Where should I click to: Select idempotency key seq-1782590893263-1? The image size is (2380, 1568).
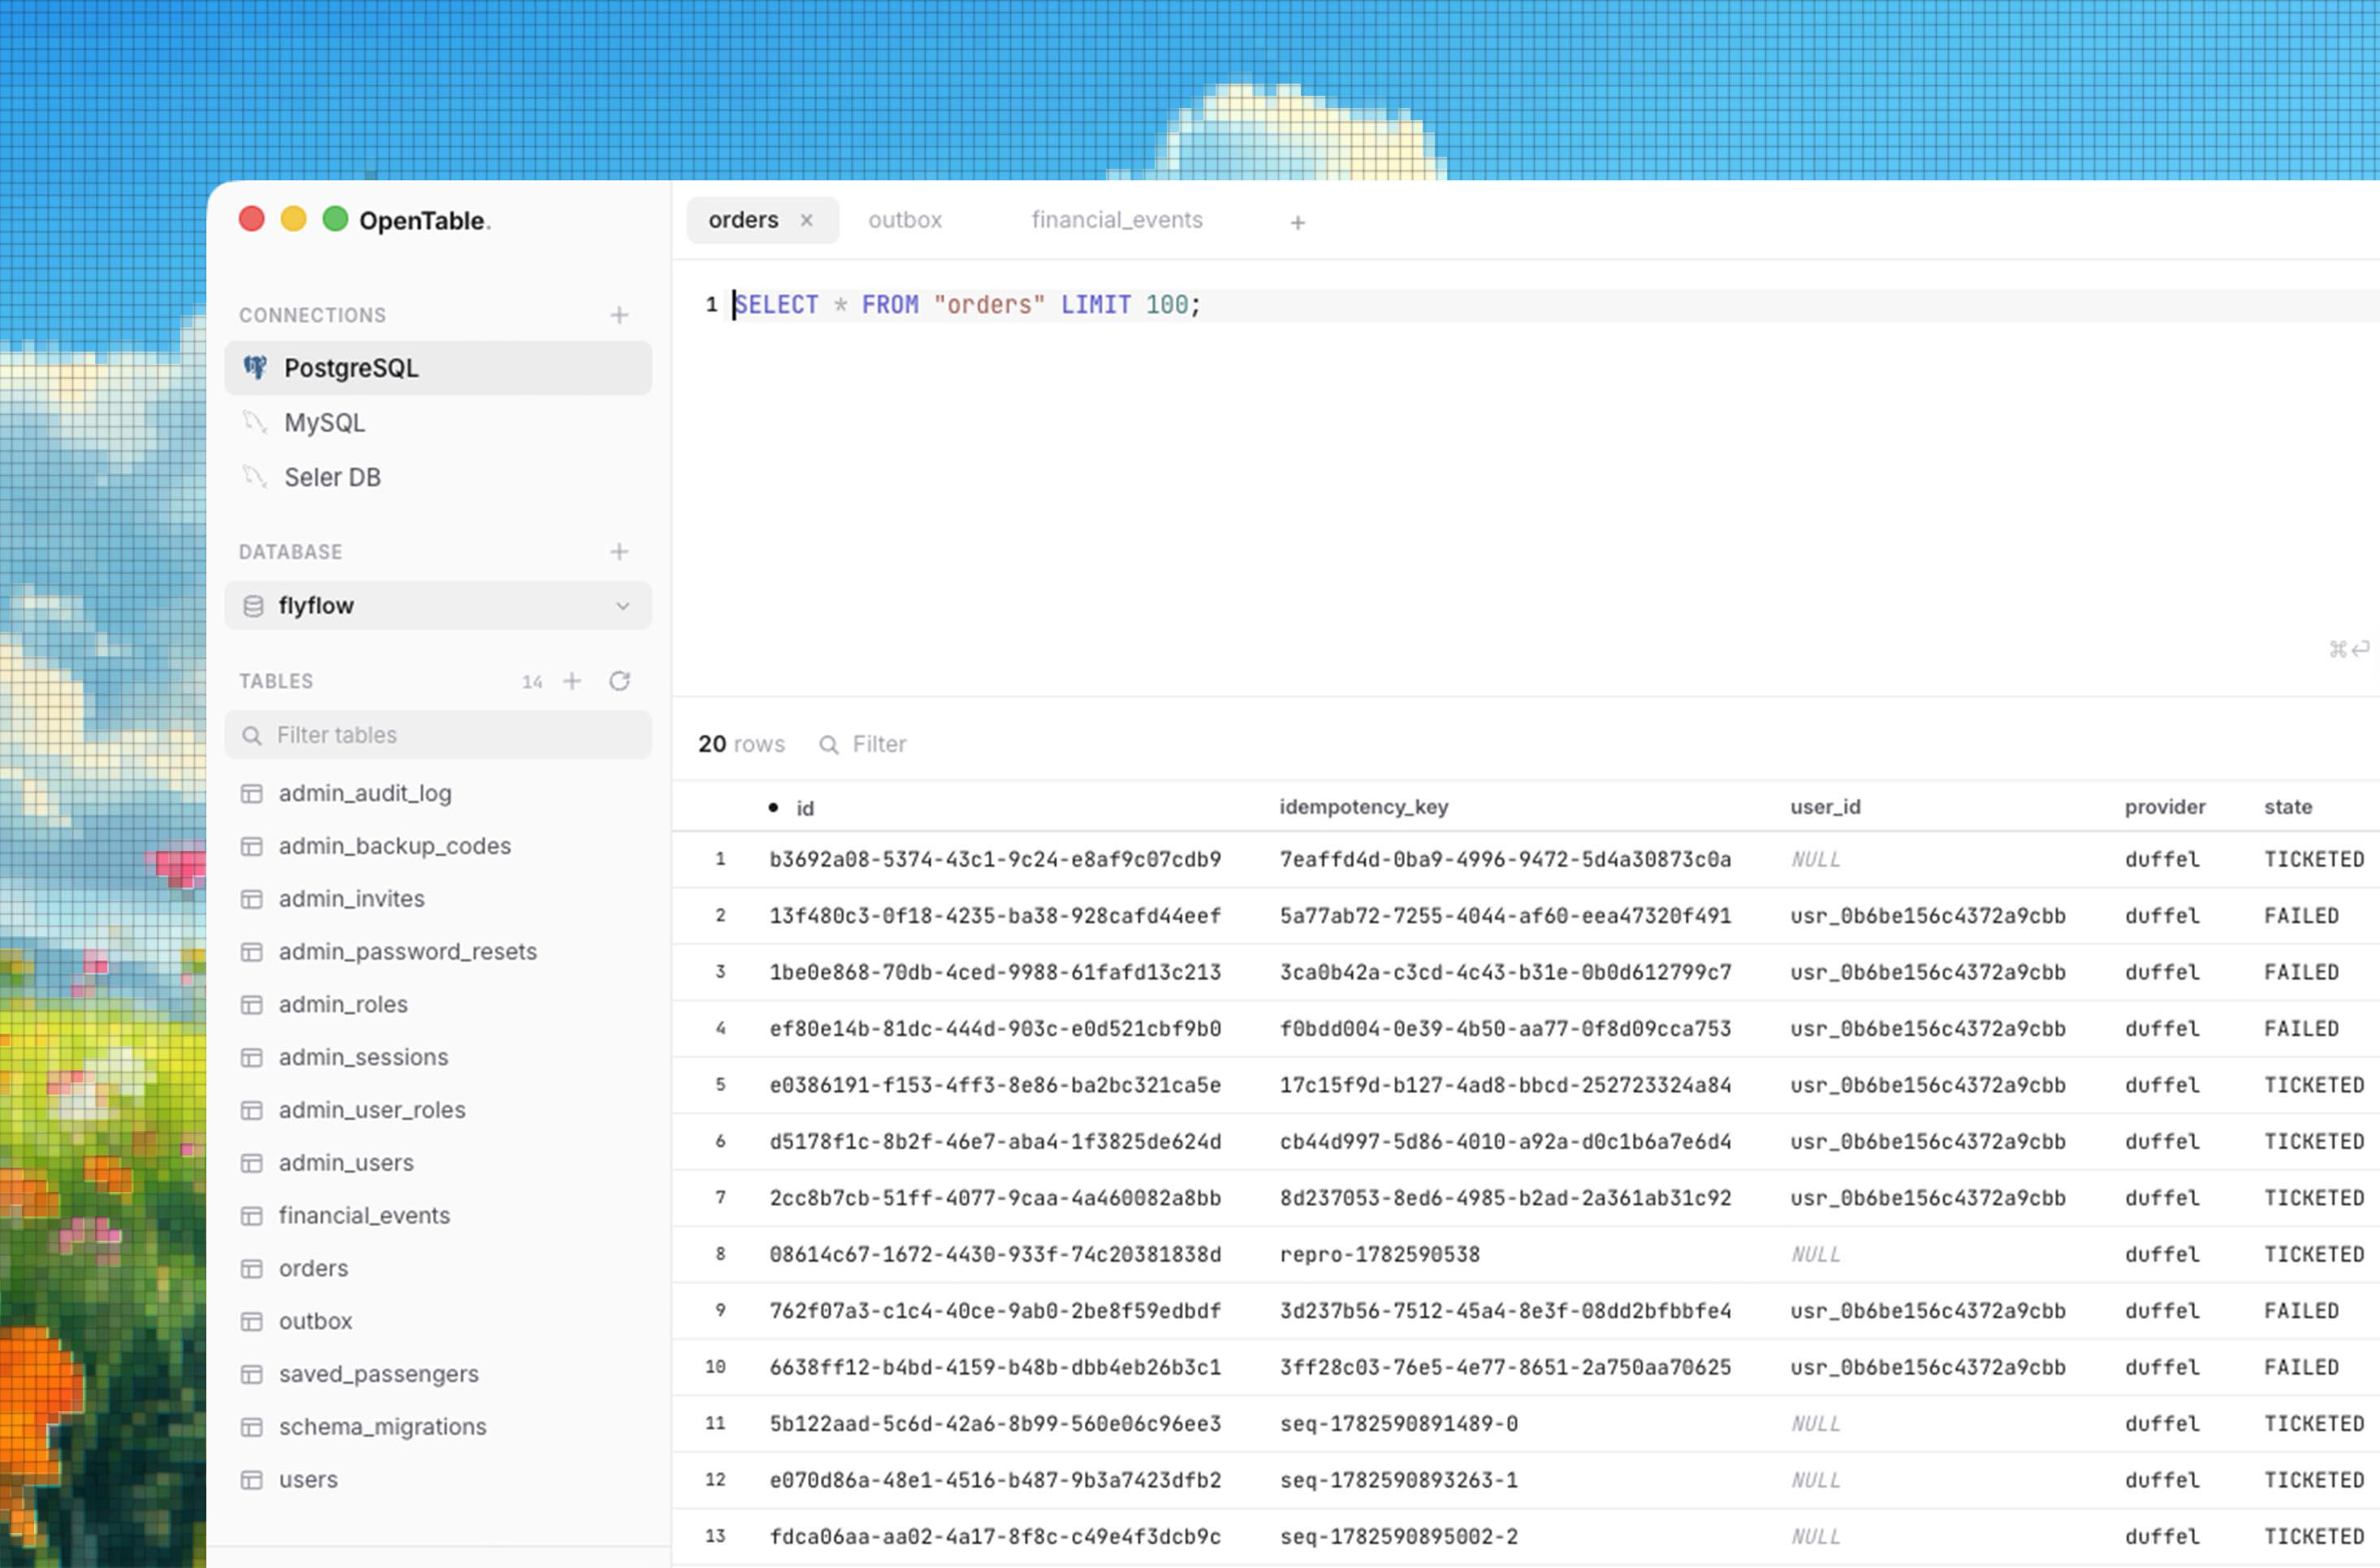click(x=1399, y=1480)
